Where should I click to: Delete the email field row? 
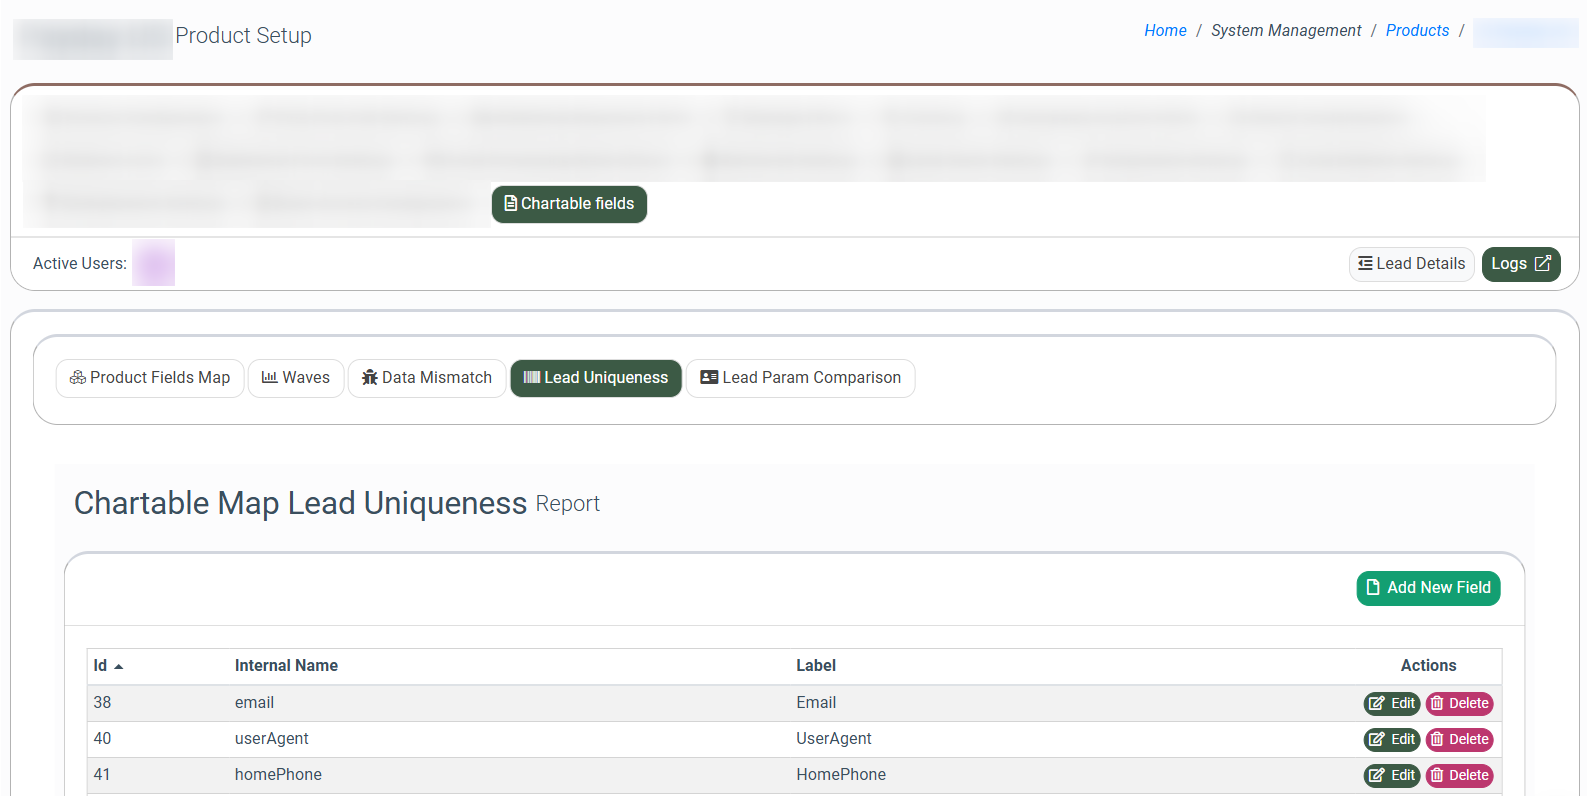pyautogui.click(x=1459, y=704)
